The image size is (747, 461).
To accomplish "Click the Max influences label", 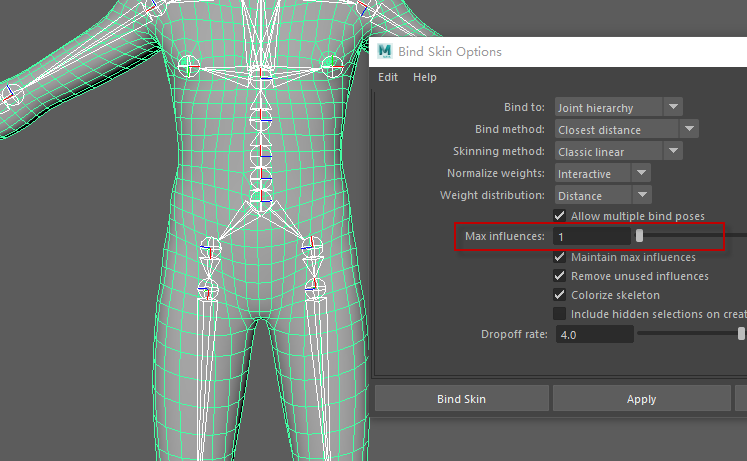I will coord(505,236).
